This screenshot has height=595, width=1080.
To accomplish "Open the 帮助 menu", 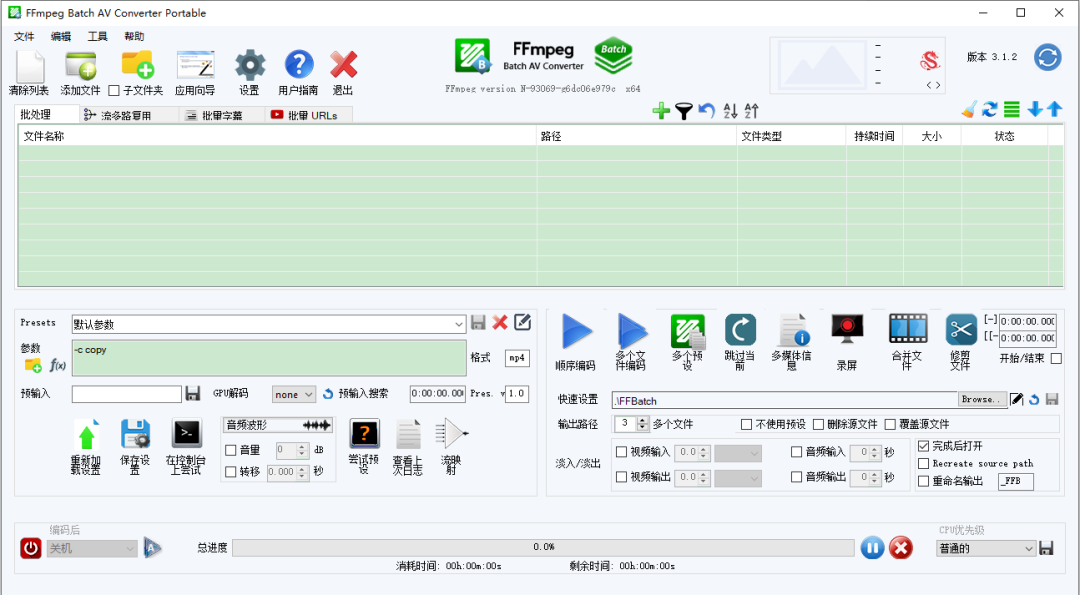I will [x=134, y=36].
